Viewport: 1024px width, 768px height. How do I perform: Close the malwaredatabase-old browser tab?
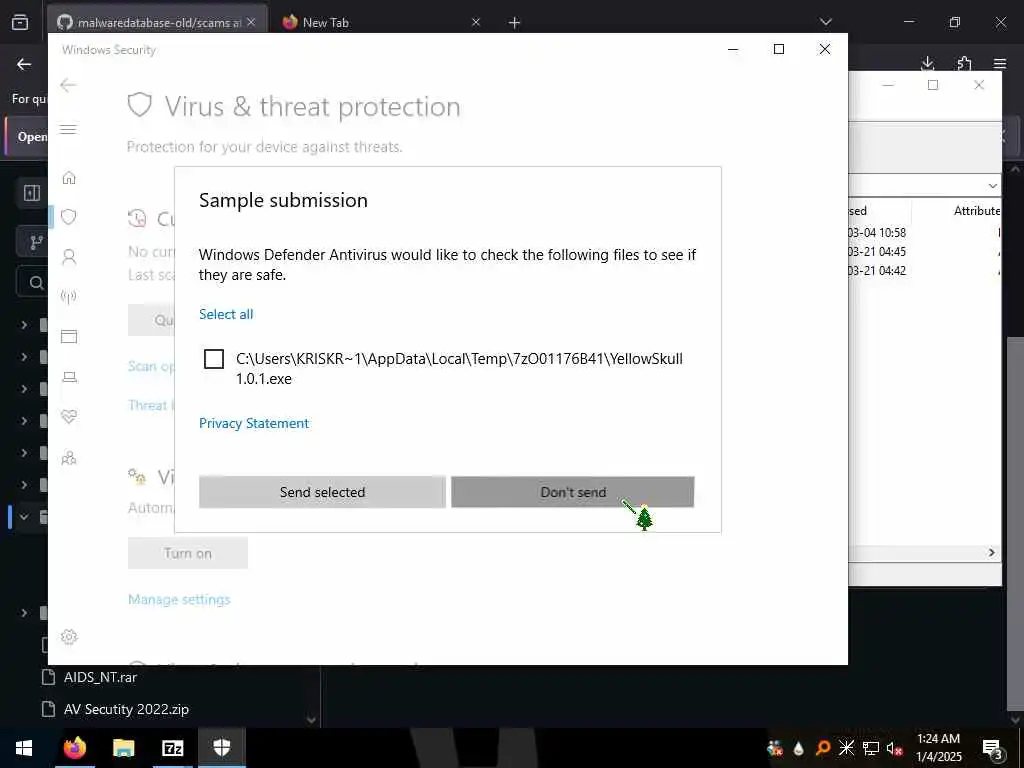(251, 22)
